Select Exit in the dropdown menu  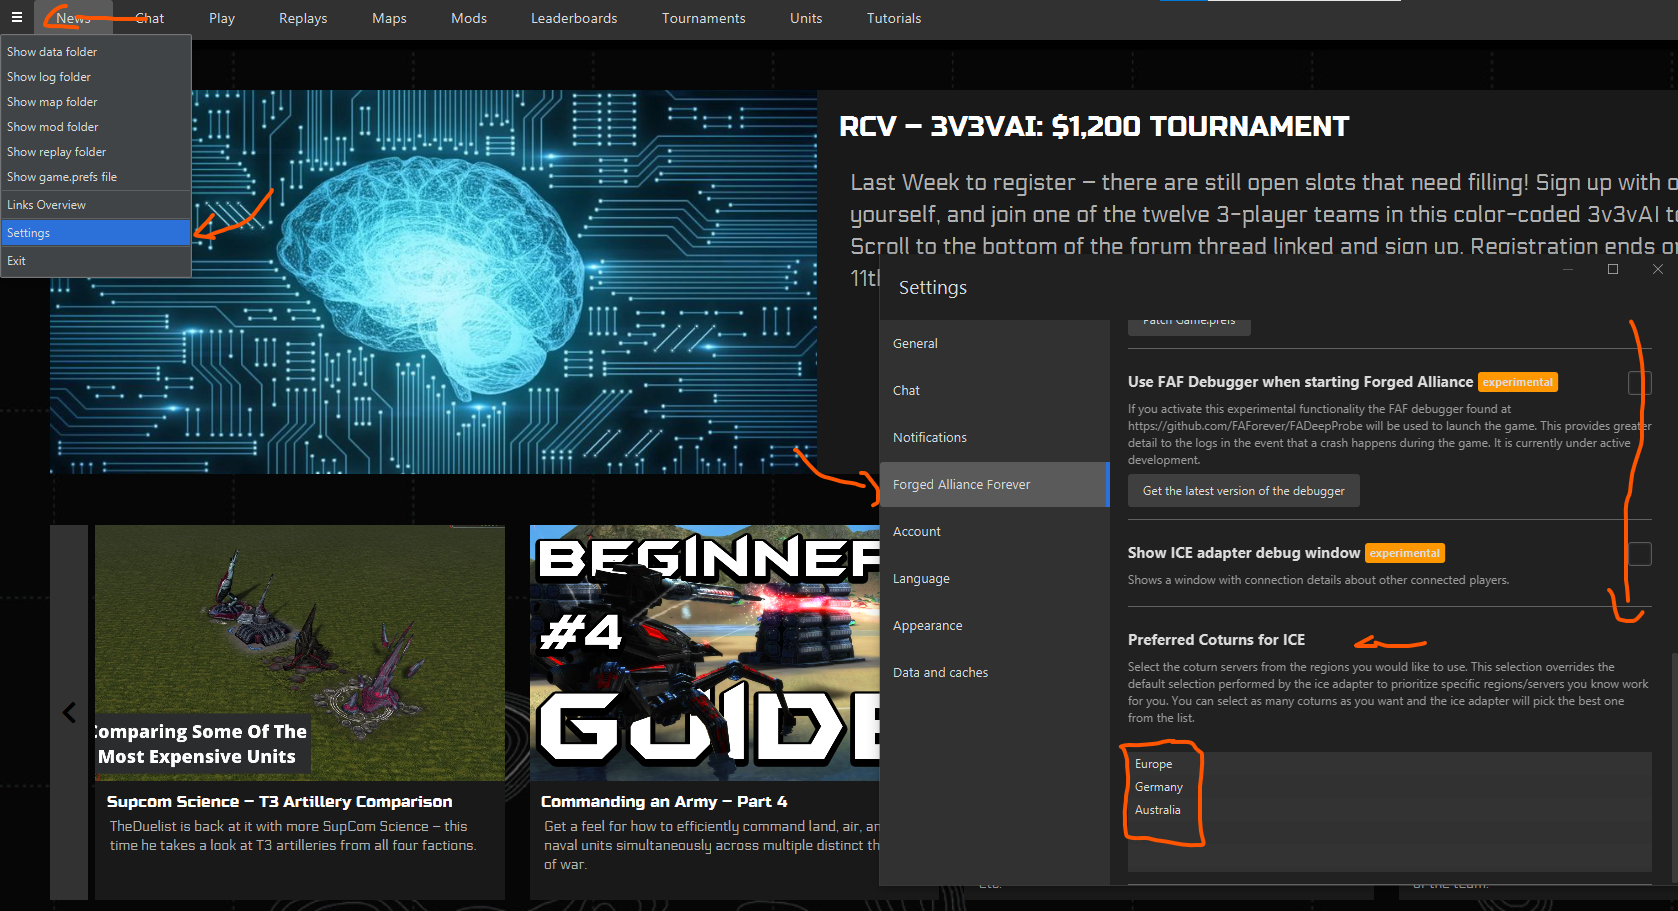click(96, 261)
